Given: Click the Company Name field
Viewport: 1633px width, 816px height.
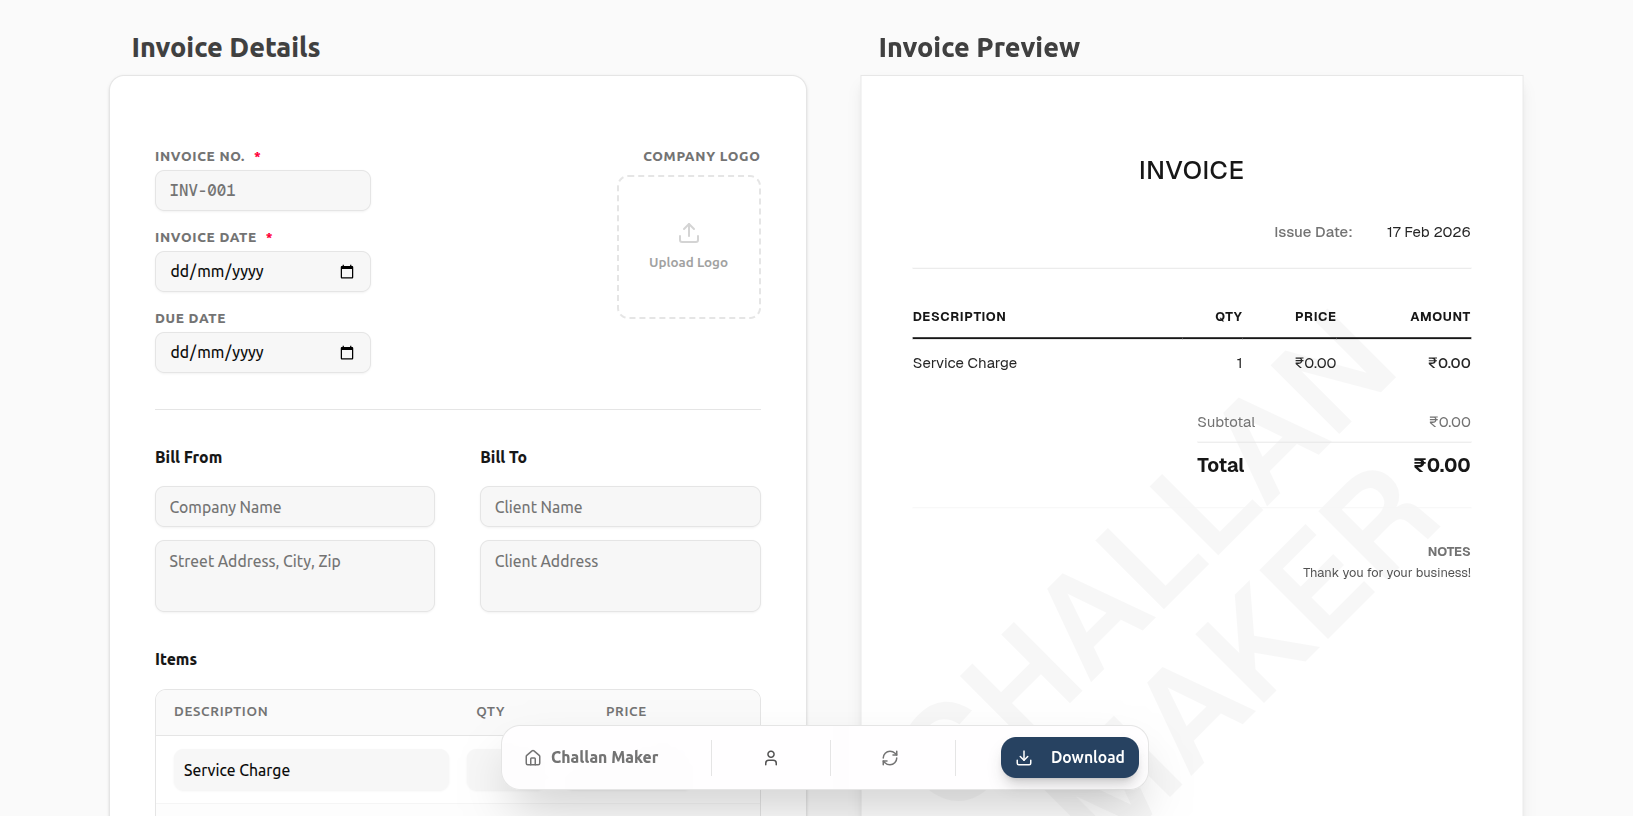Looking at the screenshot, I should (294, 507).
